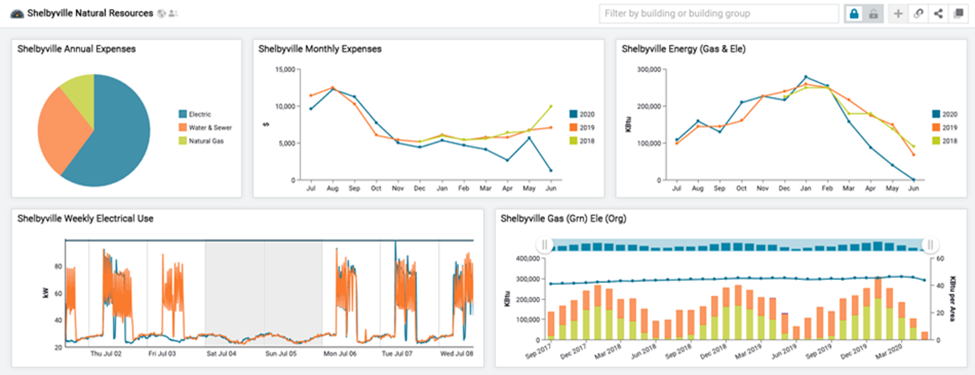Click the filter by building input field
This screenshot has width=975, height=375.
pyautogui.click(x=719, y=14)
